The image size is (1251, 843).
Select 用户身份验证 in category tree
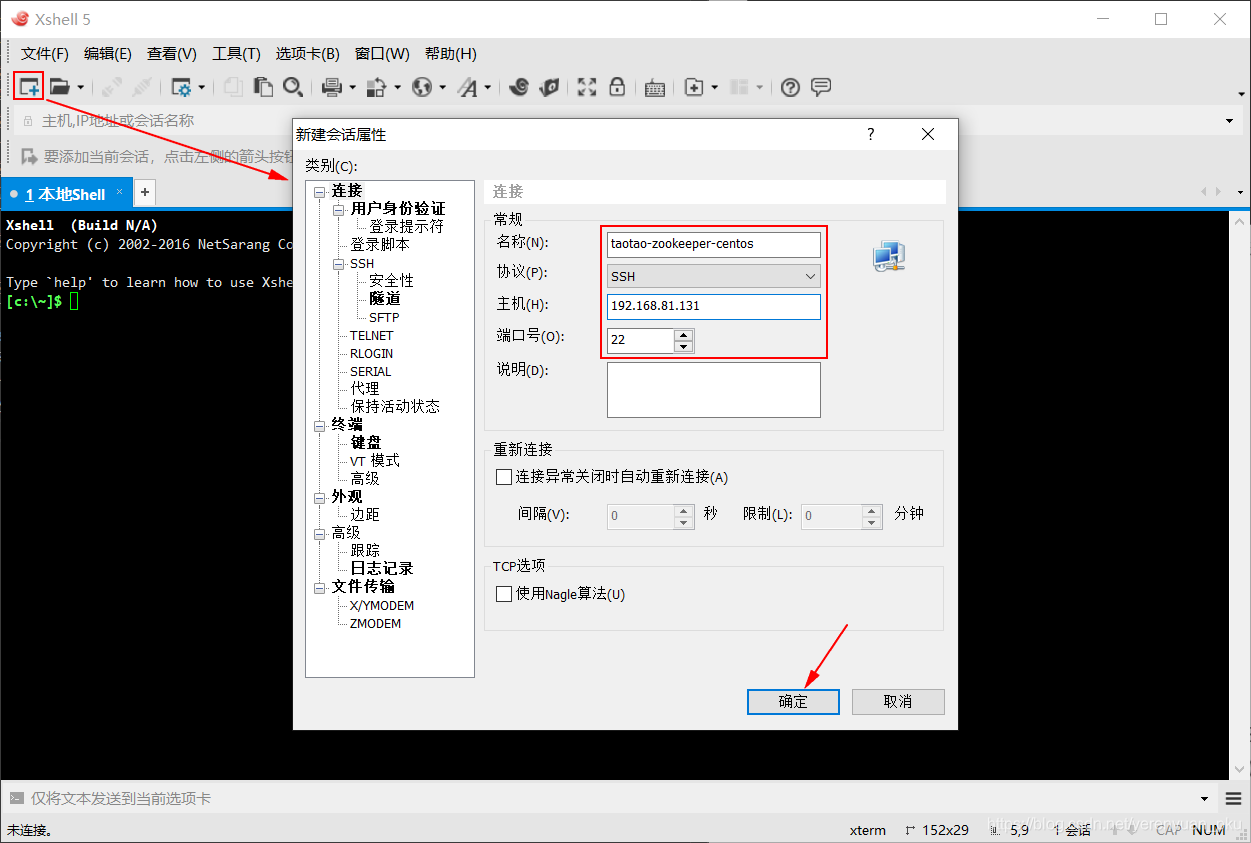pyautogui.click(x=398, y=209)
